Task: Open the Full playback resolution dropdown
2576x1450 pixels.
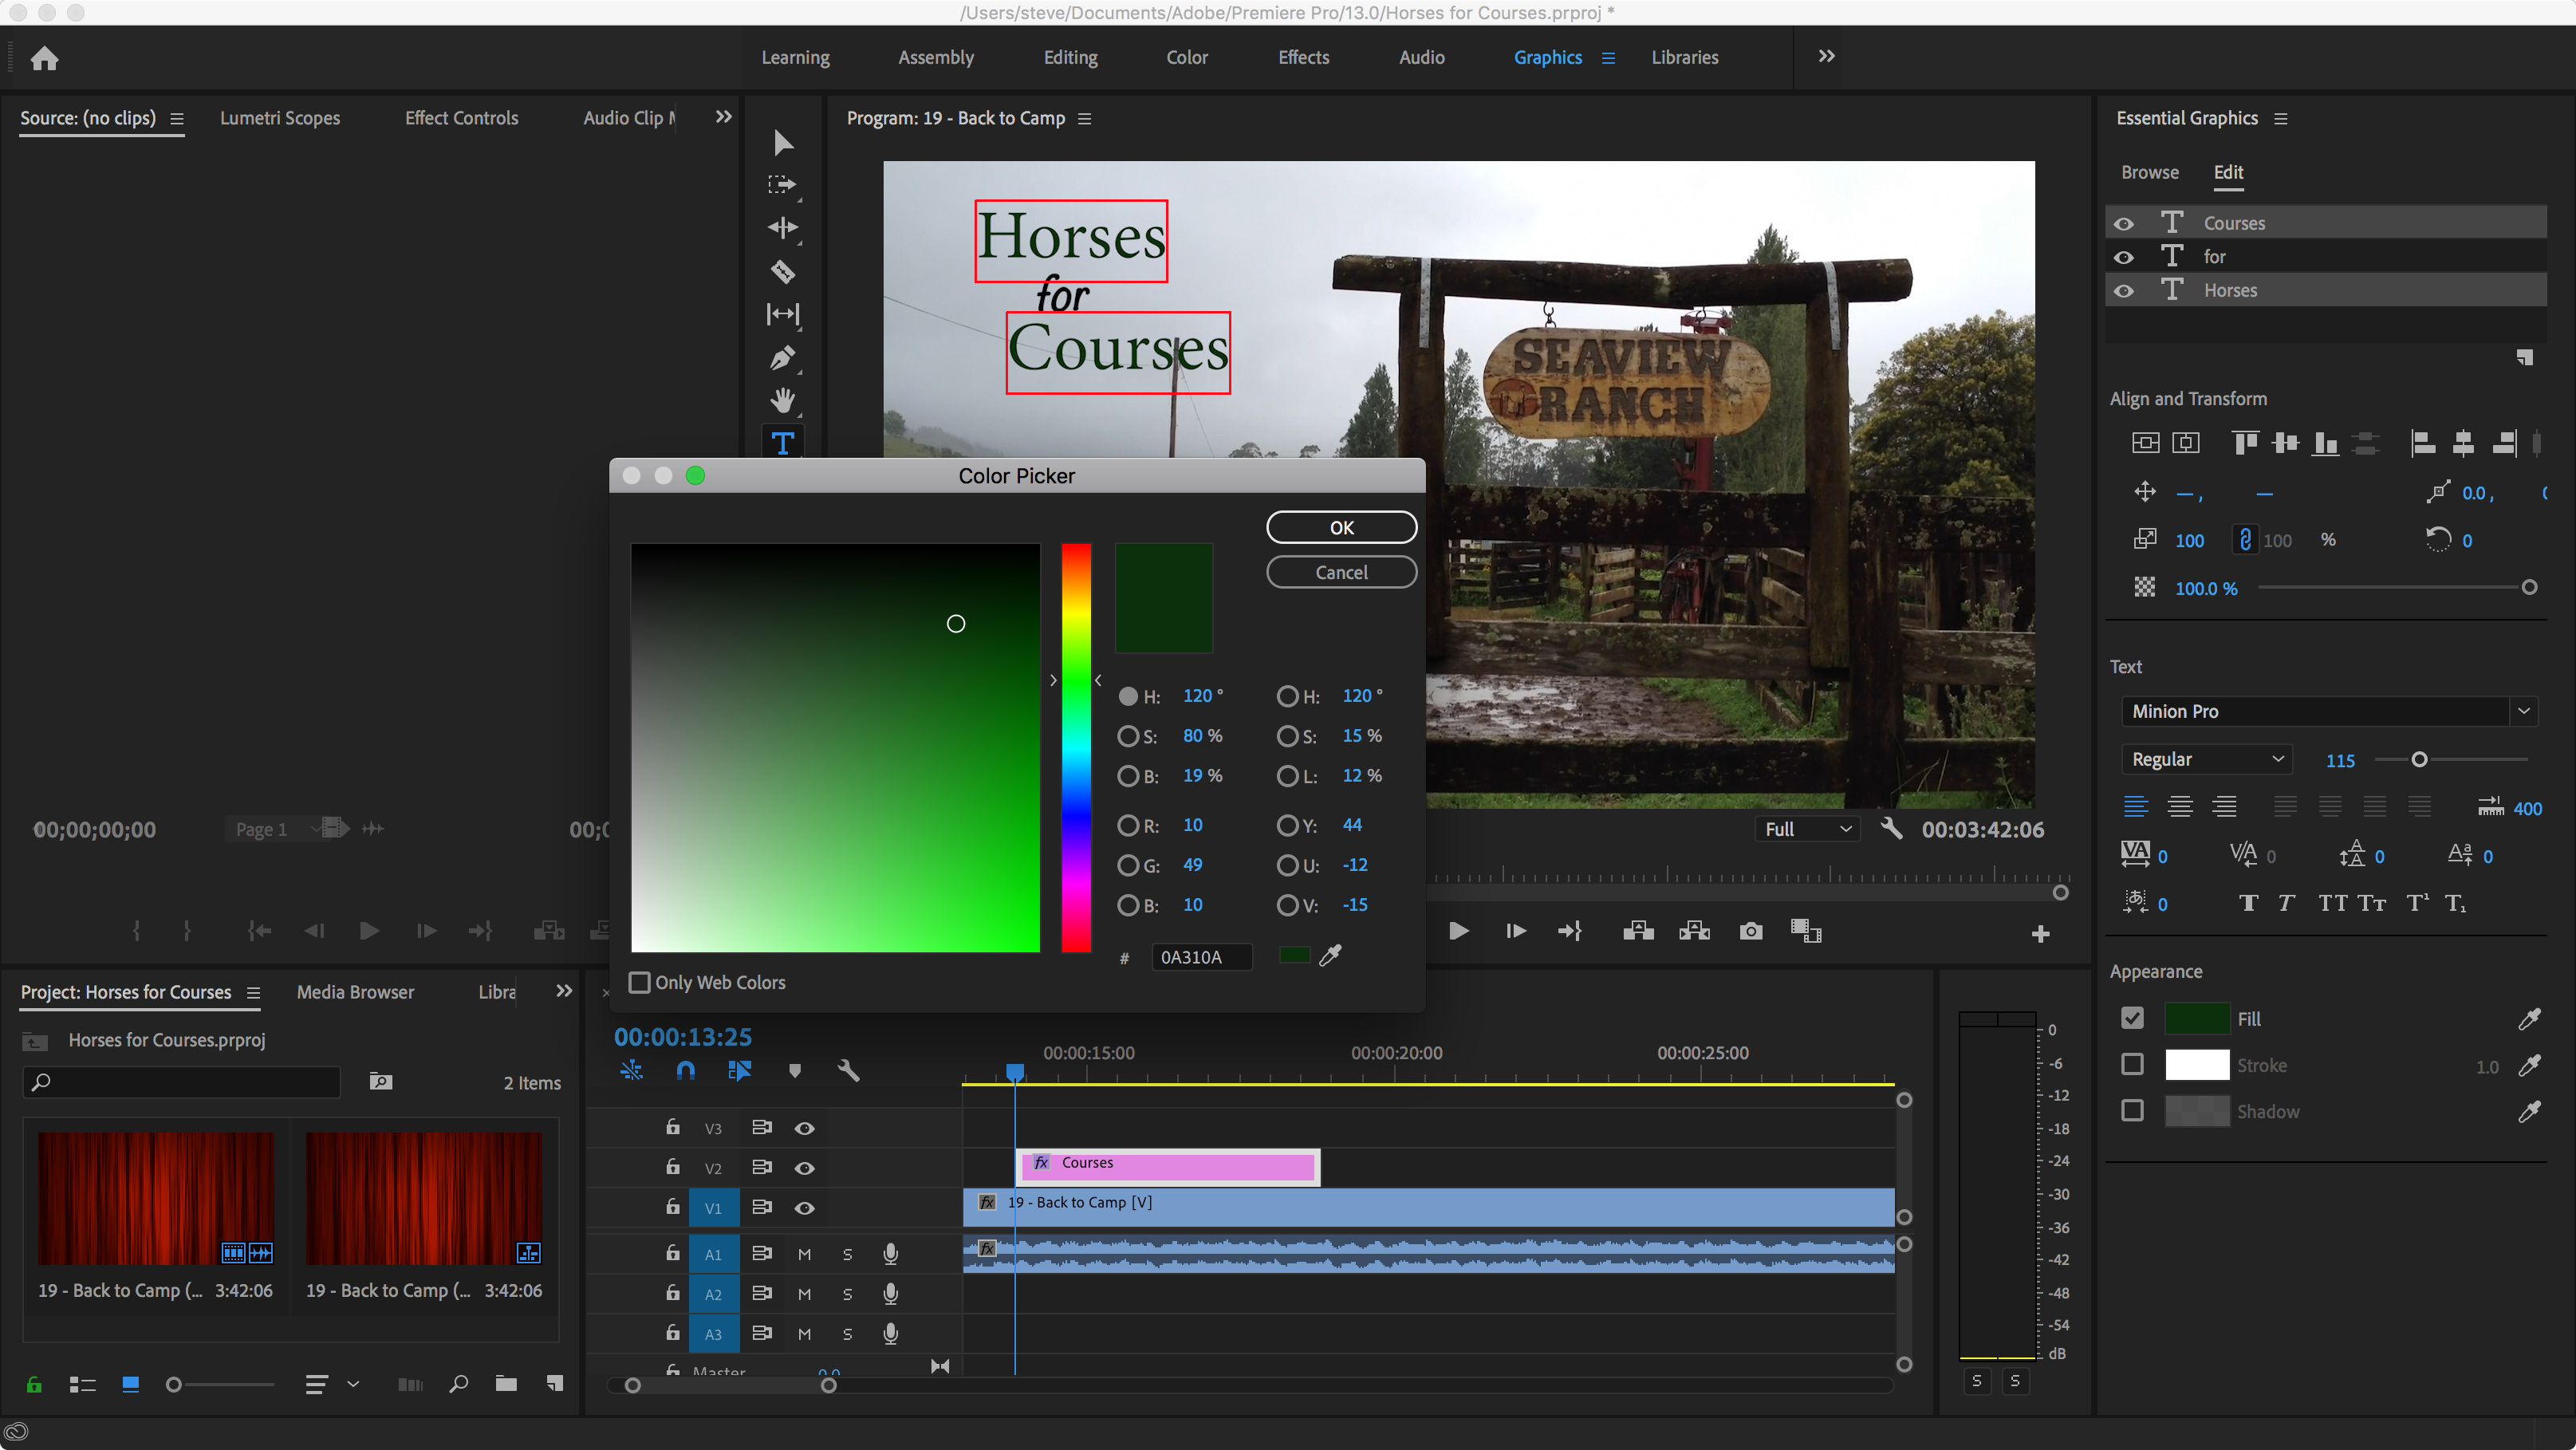Action: pyautogui.click(x=1807, y=829)
